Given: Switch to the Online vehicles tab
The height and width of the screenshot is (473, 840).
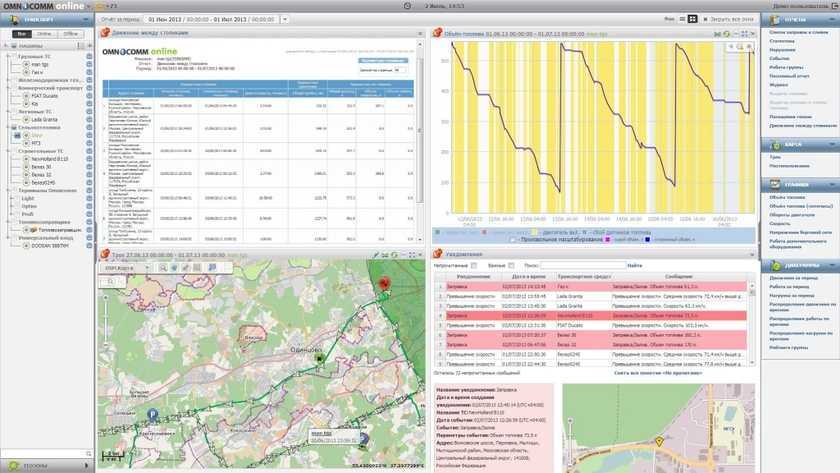Looking at the screenshot, I should click(x=46, y=34).
